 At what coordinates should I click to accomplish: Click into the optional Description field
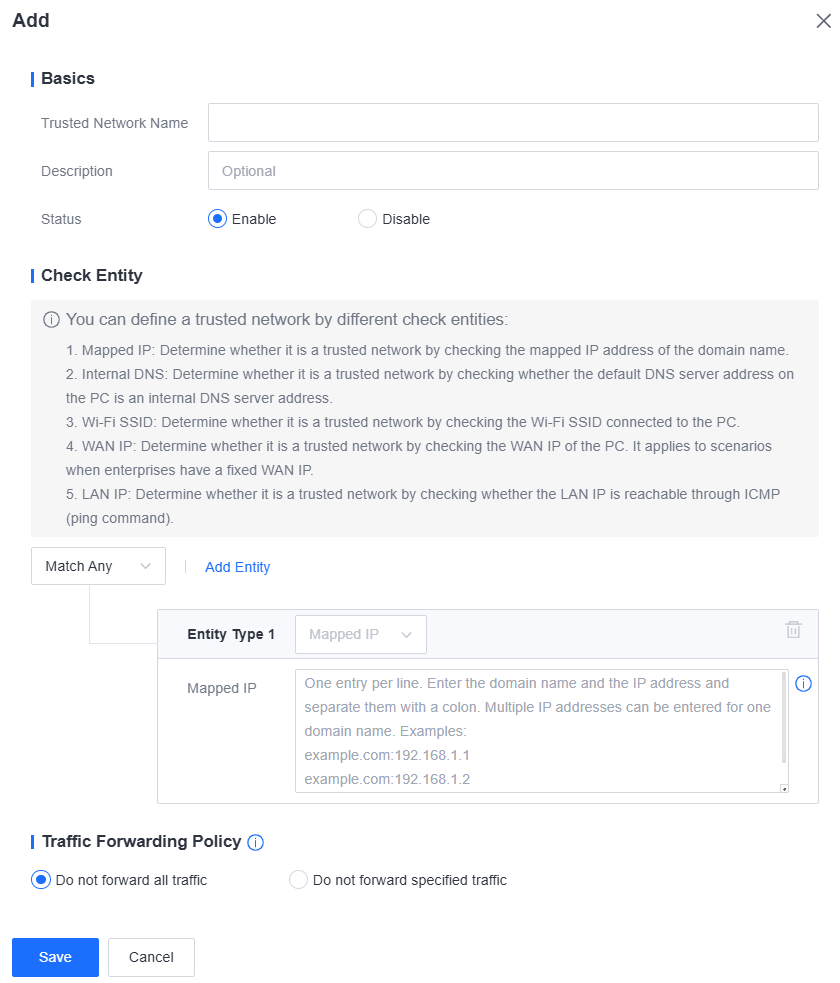513,171
